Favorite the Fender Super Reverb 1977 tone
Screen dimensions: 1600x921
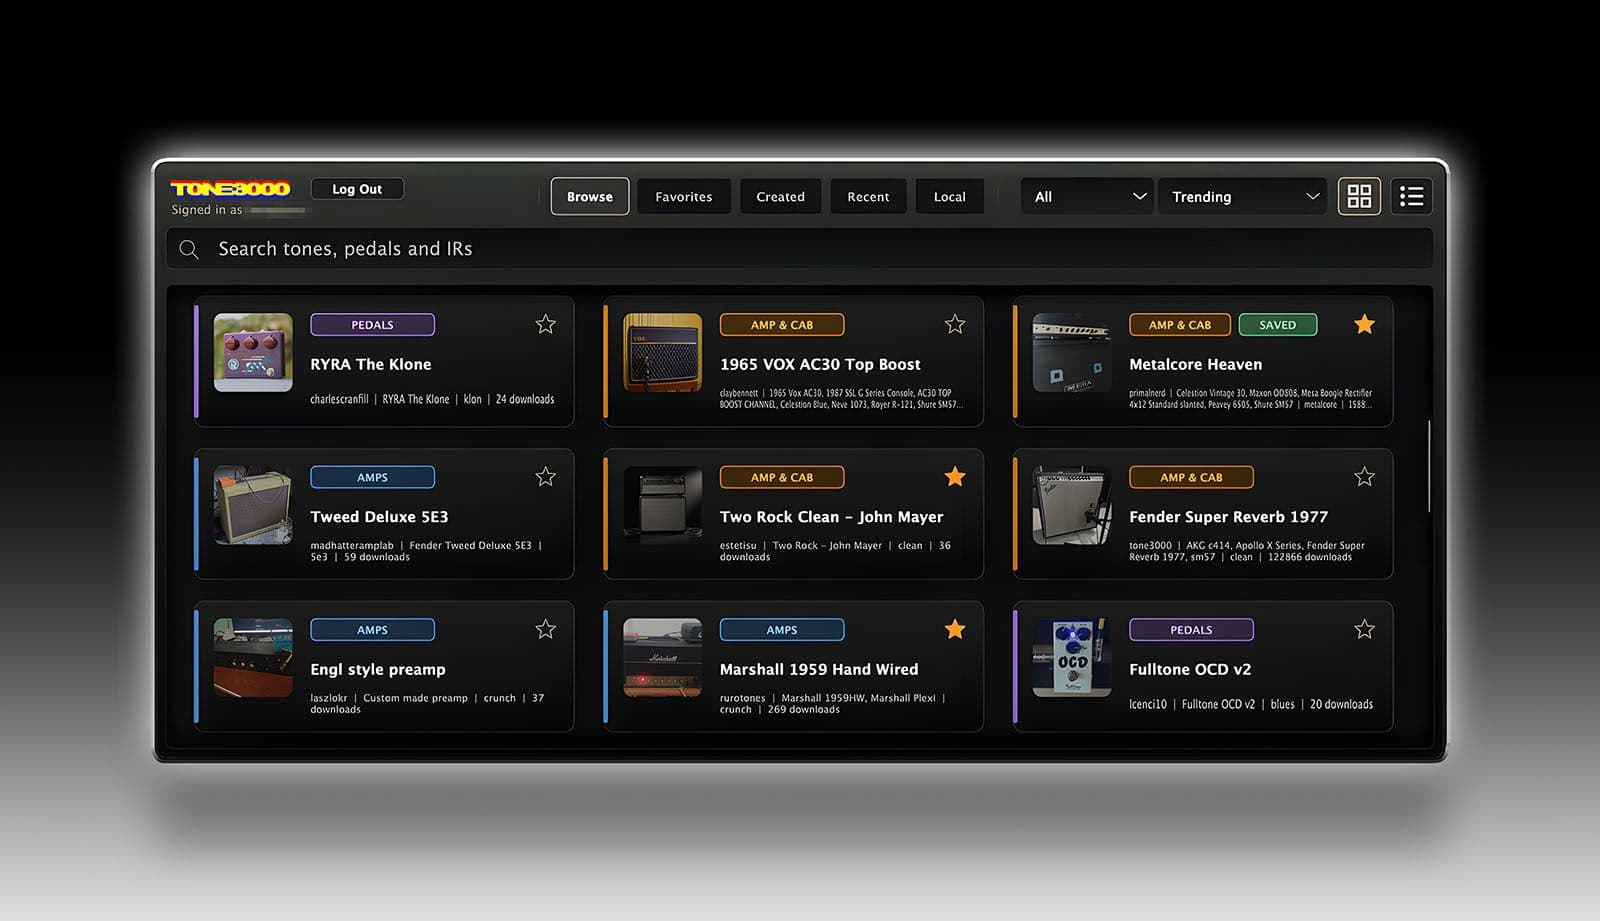(1364, 477)
